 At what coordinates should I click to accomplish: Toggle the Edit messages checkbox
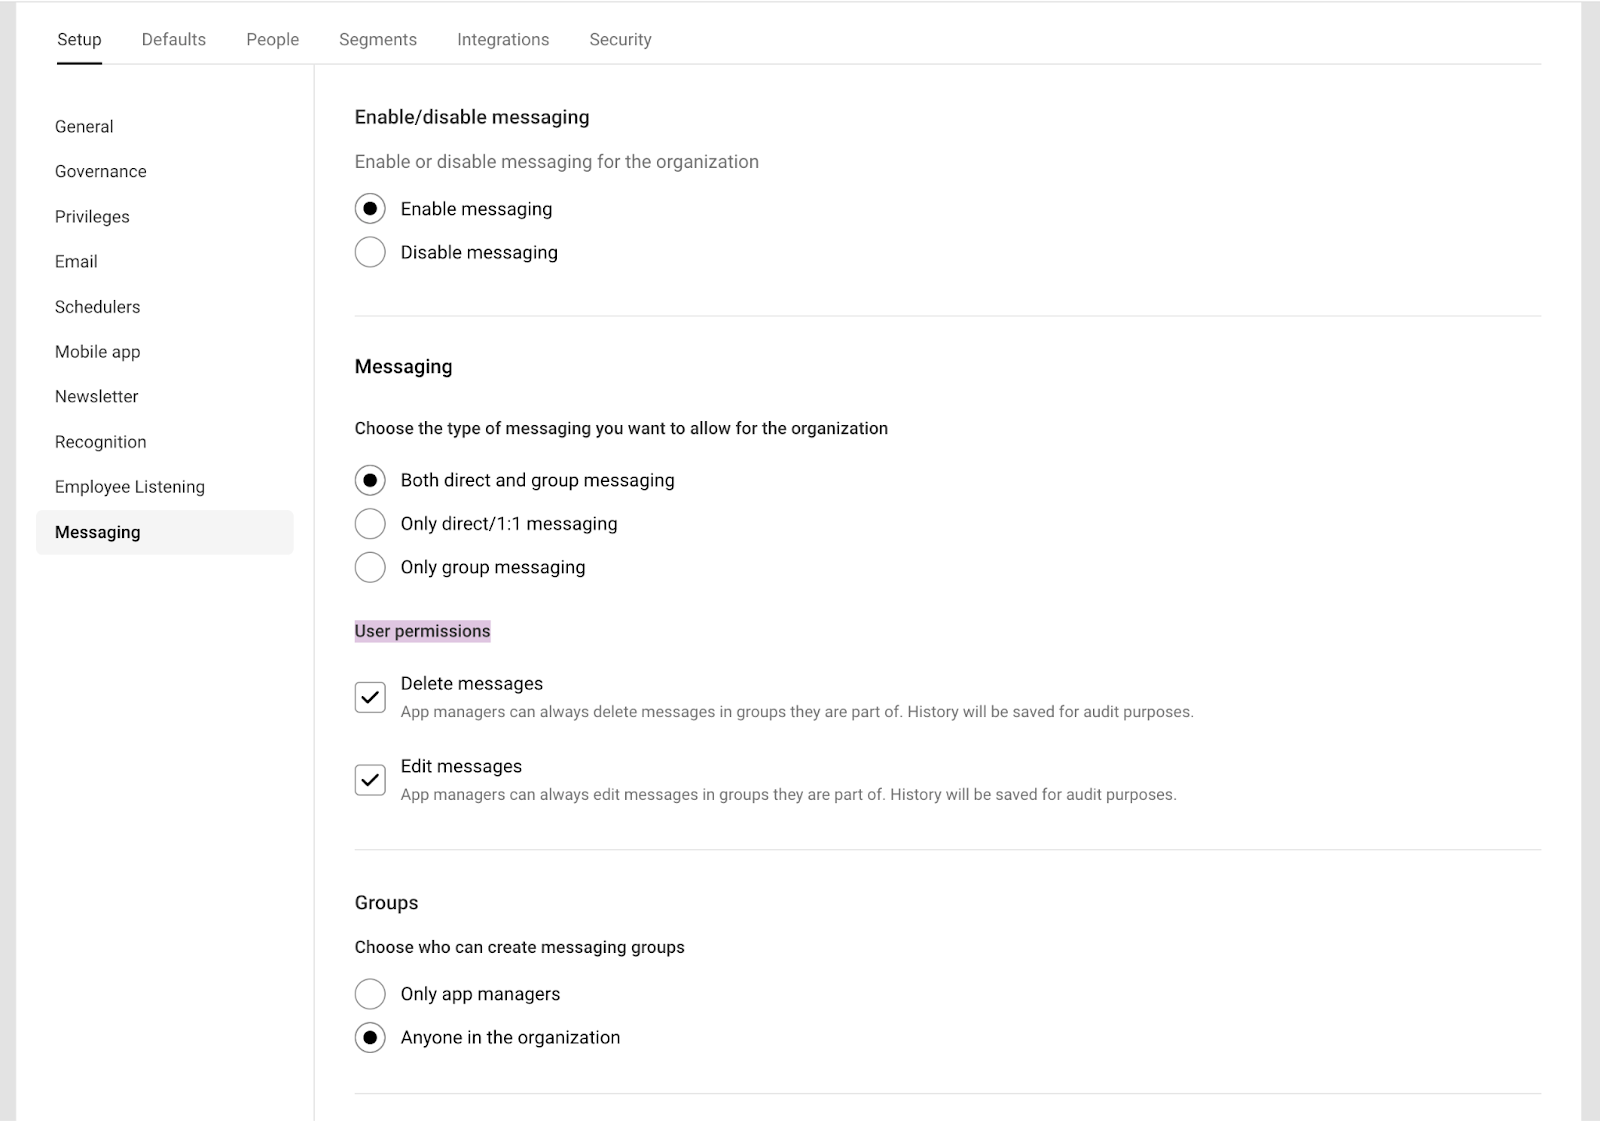click(370, 780)
